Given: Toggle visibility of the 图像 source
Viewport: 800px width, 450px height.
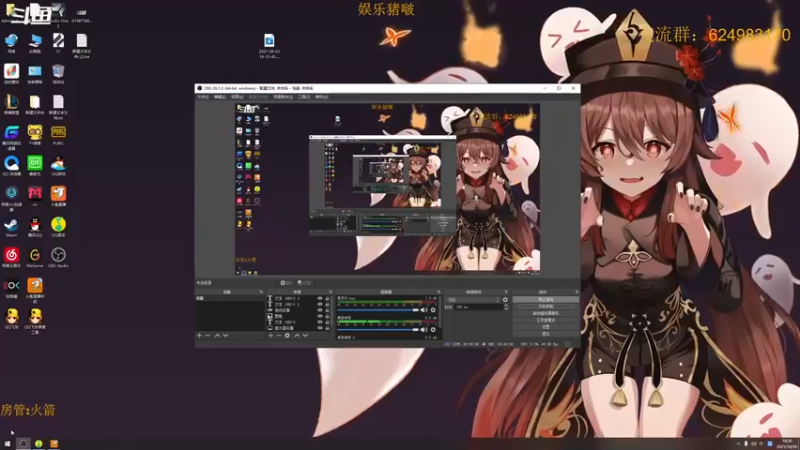Looking at the screenshot, I should pyautogui.click(x=320, y=316).
